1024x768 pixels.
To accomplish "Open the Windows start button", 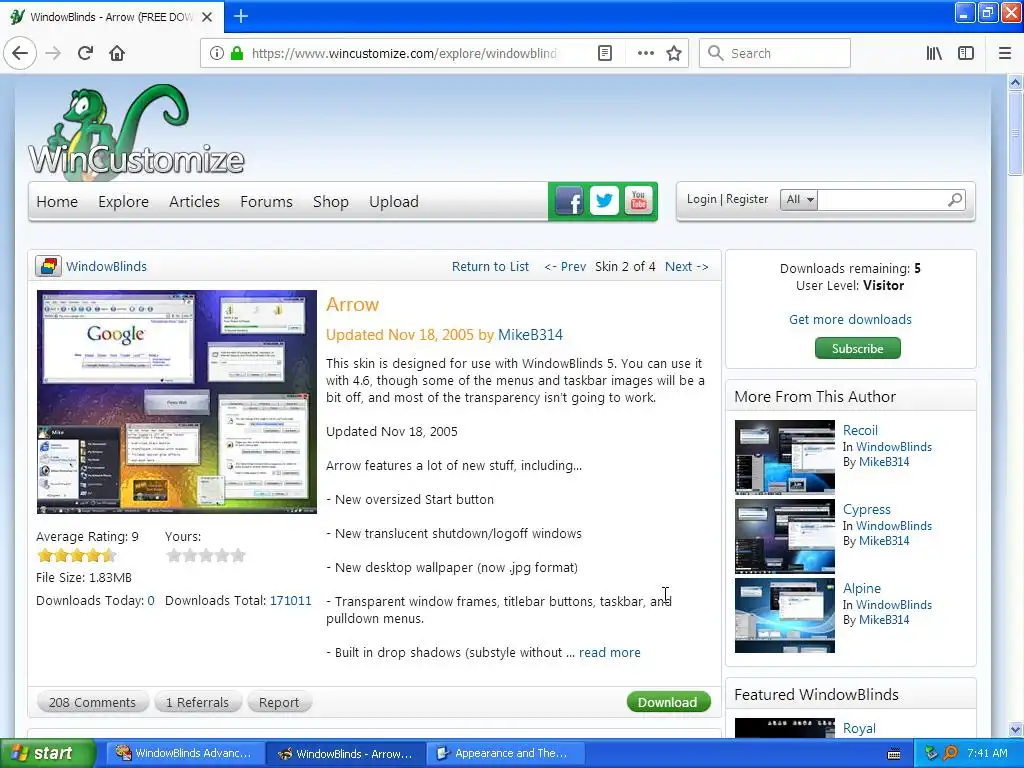I will [47, 753].
